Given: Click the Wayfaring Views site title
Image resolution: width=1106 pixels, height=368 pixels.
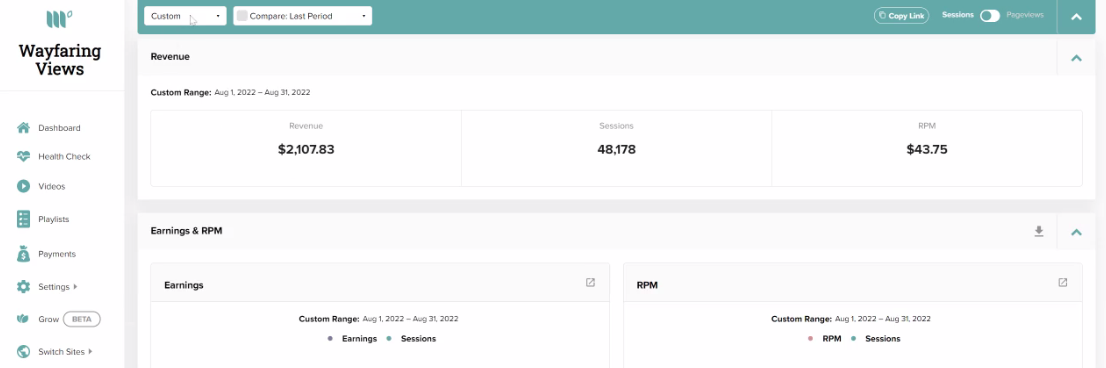Looking at the screenshot, I should point(60,60).
